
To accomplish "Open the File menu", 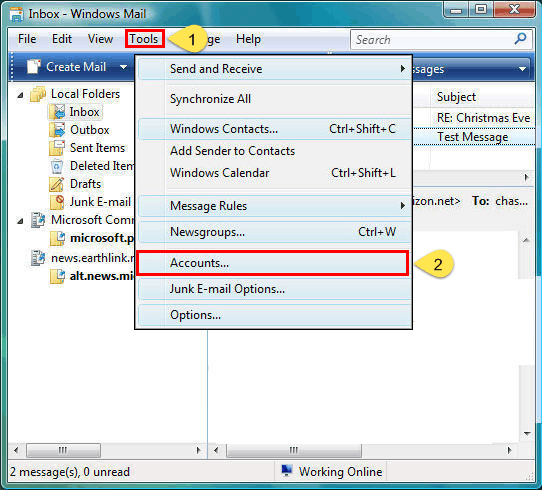I will 27,39.
